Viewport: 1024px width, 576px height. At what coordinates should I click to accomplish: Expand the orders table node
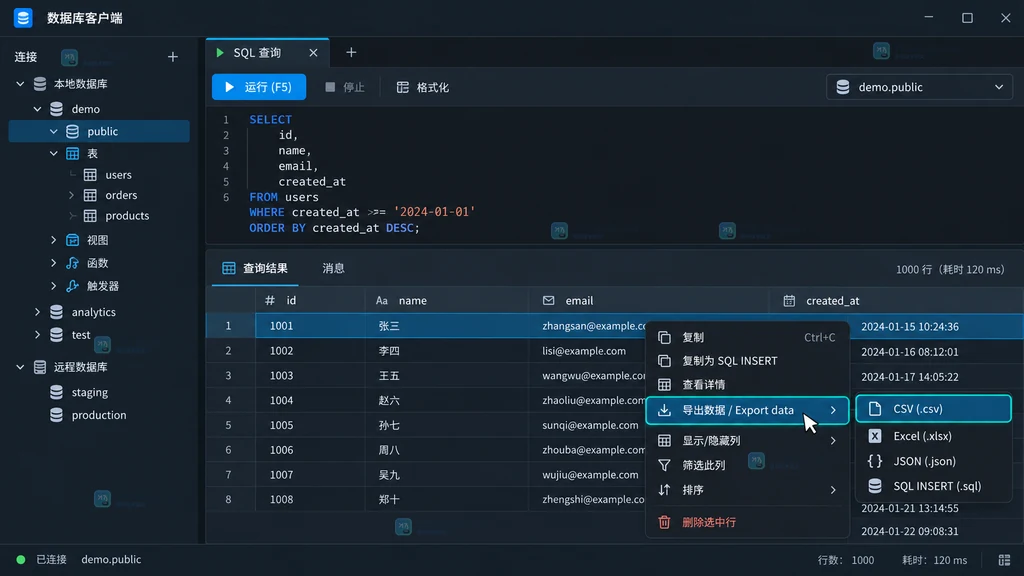point(71,195)
